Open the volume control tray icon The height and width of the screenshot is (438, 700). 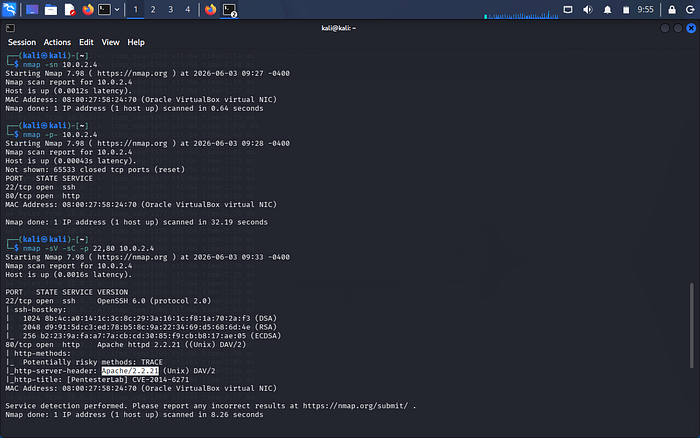pyautogui.click(x=588, y=9)
